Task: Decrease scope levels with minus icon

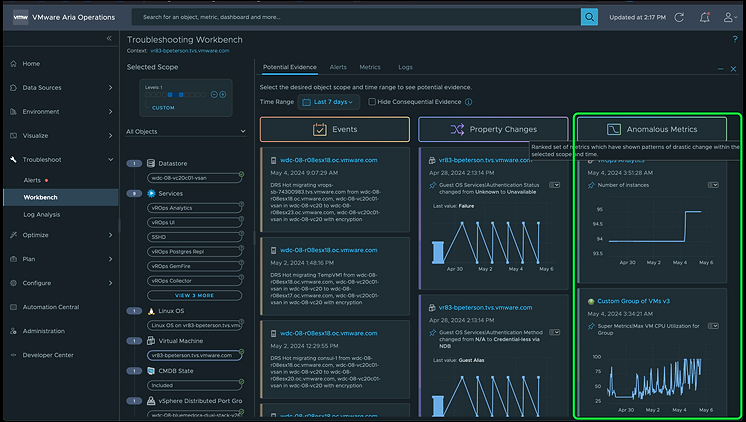Action: click(213, 94)
